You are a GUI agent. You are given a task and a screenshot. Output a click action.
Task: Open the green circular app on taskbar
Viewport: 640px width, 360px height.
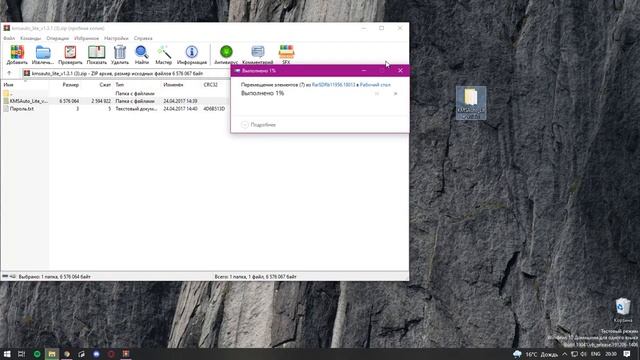click(37, 354)
